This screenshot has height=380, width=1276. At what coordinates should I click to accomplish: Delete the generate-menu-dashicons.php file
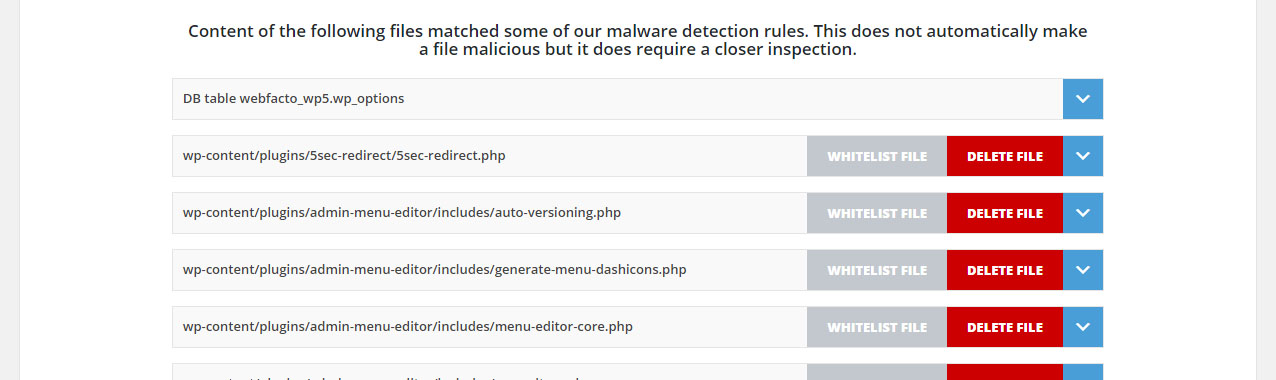tap(1005, 270)
